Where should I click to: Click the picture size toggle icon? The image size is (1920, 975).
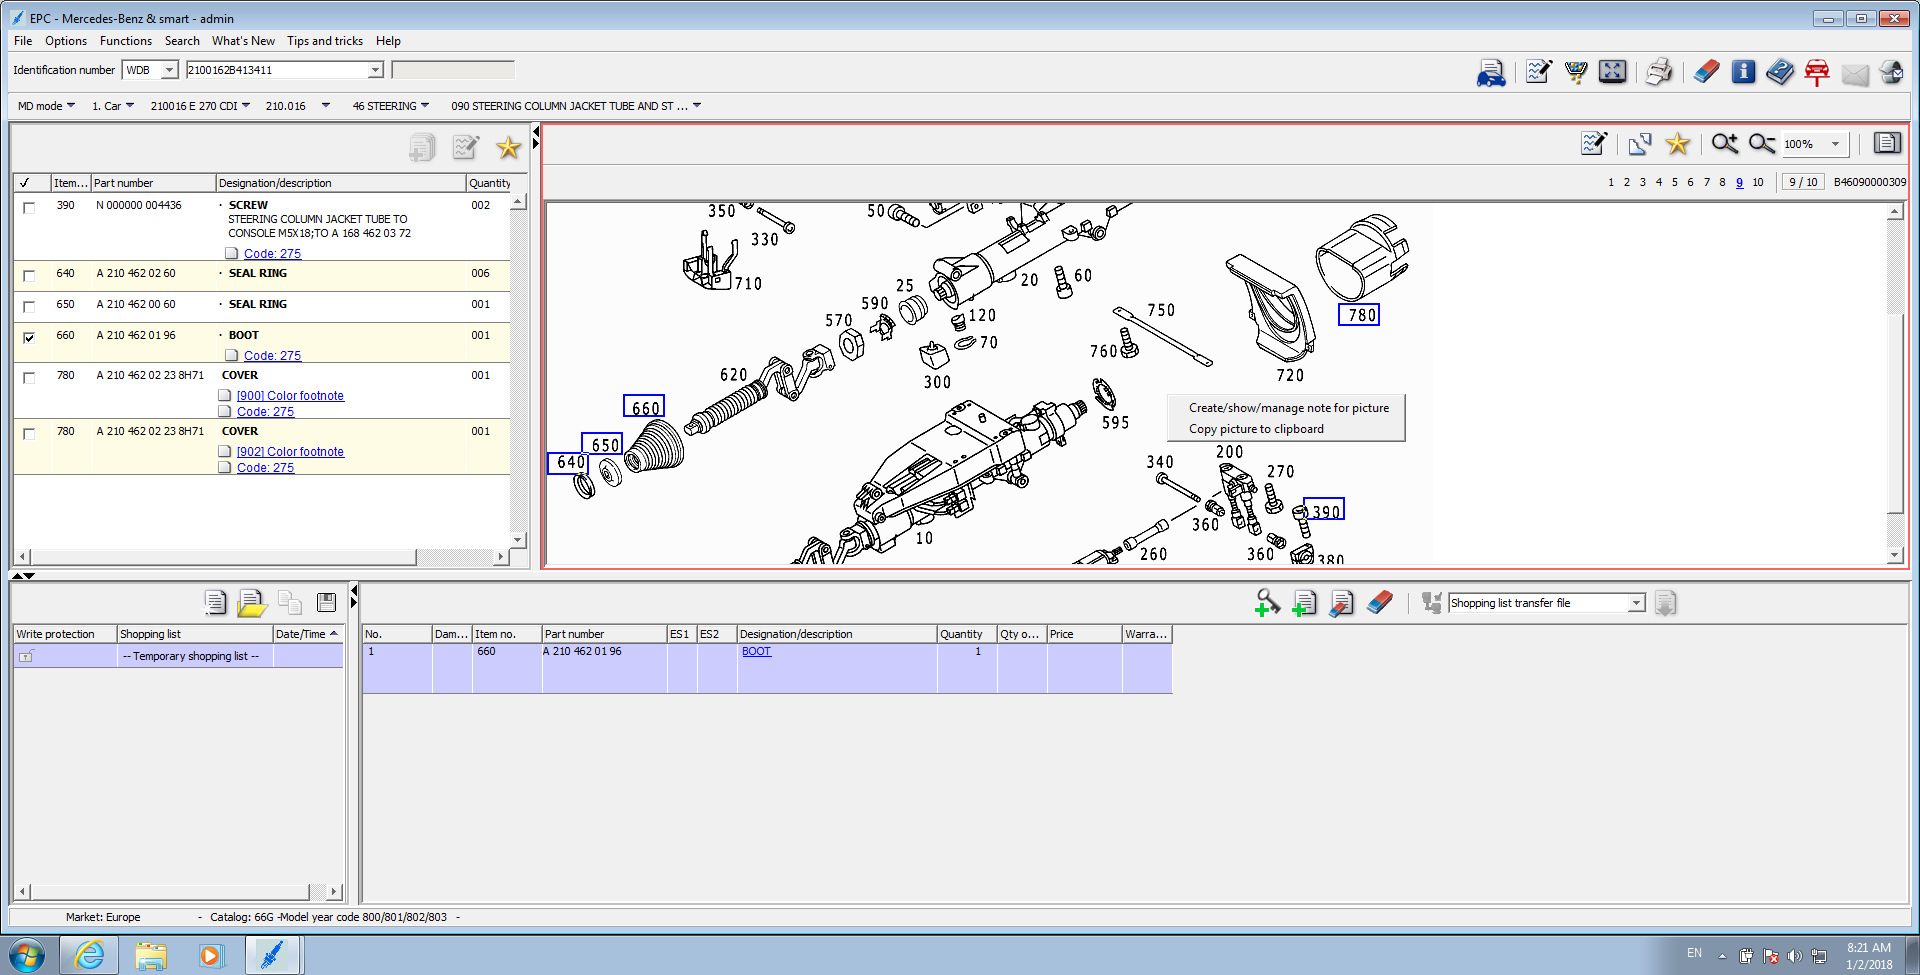tap(1640, 144)
